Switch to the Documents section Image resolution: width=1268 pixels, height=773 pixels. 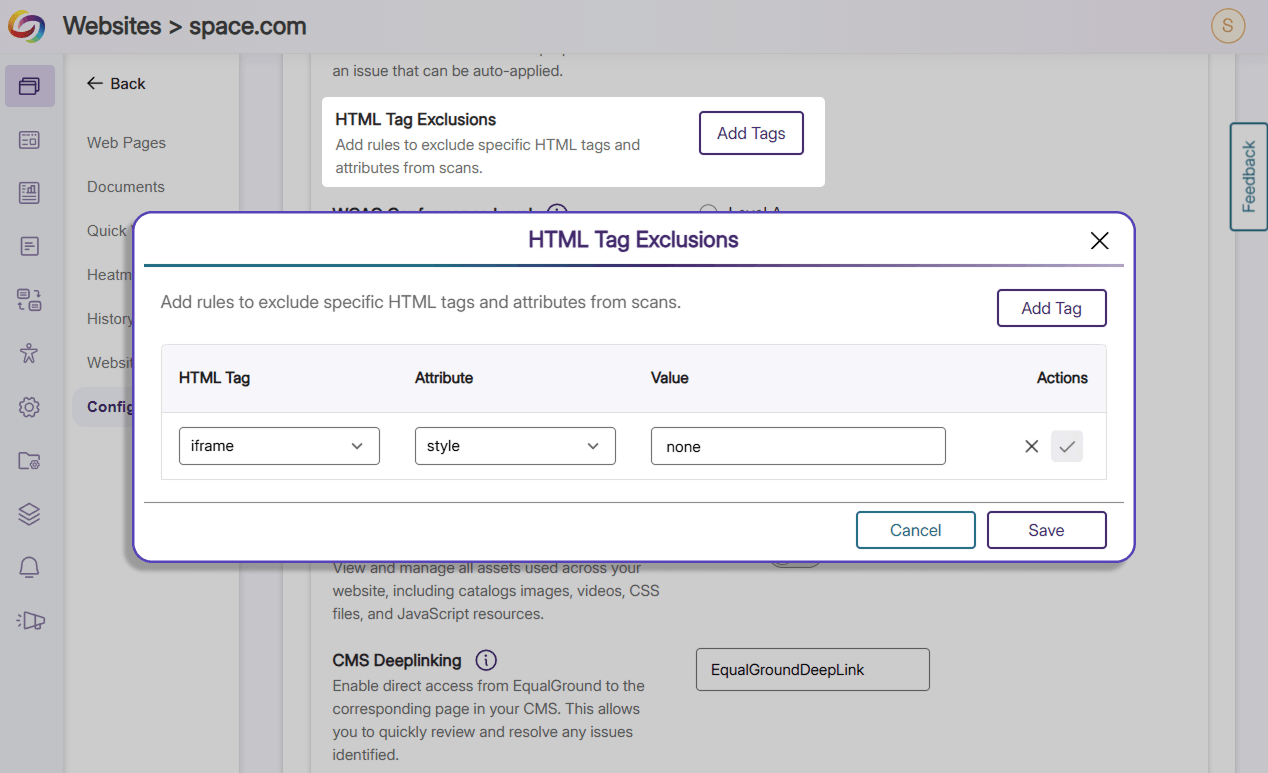(125, 186)
